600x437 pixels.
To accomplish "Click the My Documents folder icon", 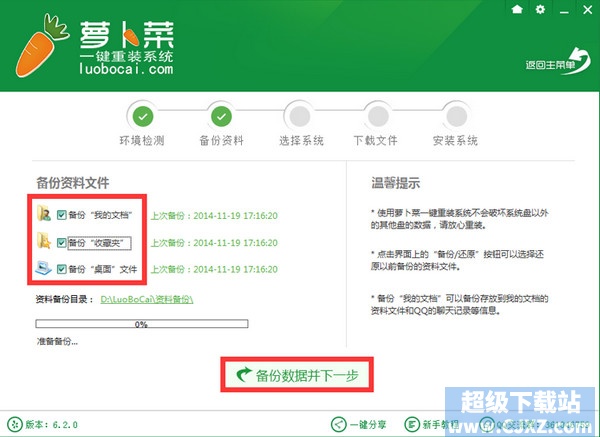I will pyautogui.click(x=44, y=214).
